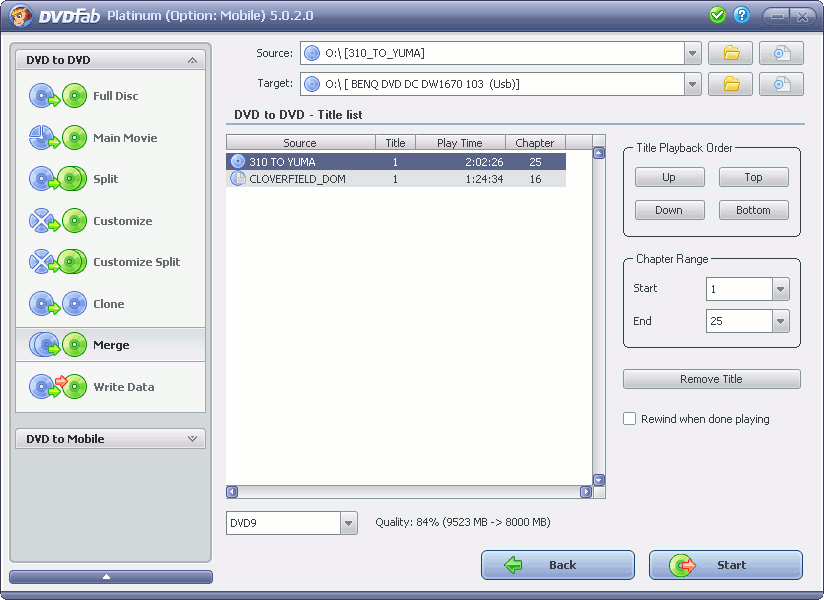Select Write Data menu item label

124,387
